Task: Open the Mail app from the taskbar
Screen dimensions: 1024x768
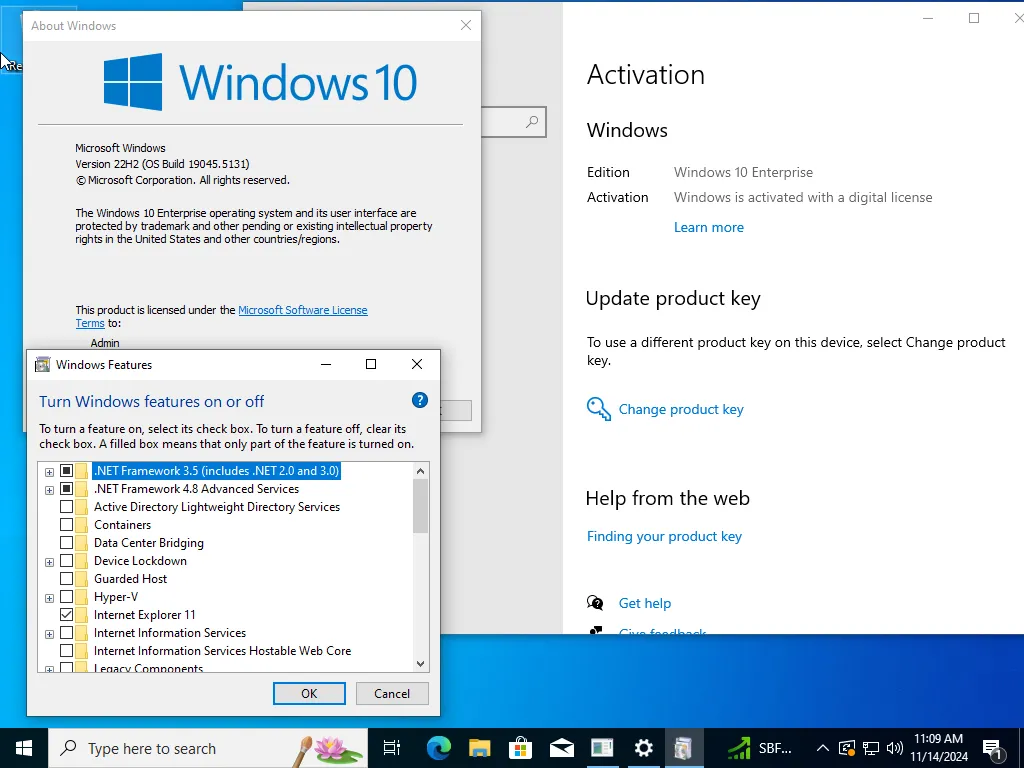Action: point(561,747)
